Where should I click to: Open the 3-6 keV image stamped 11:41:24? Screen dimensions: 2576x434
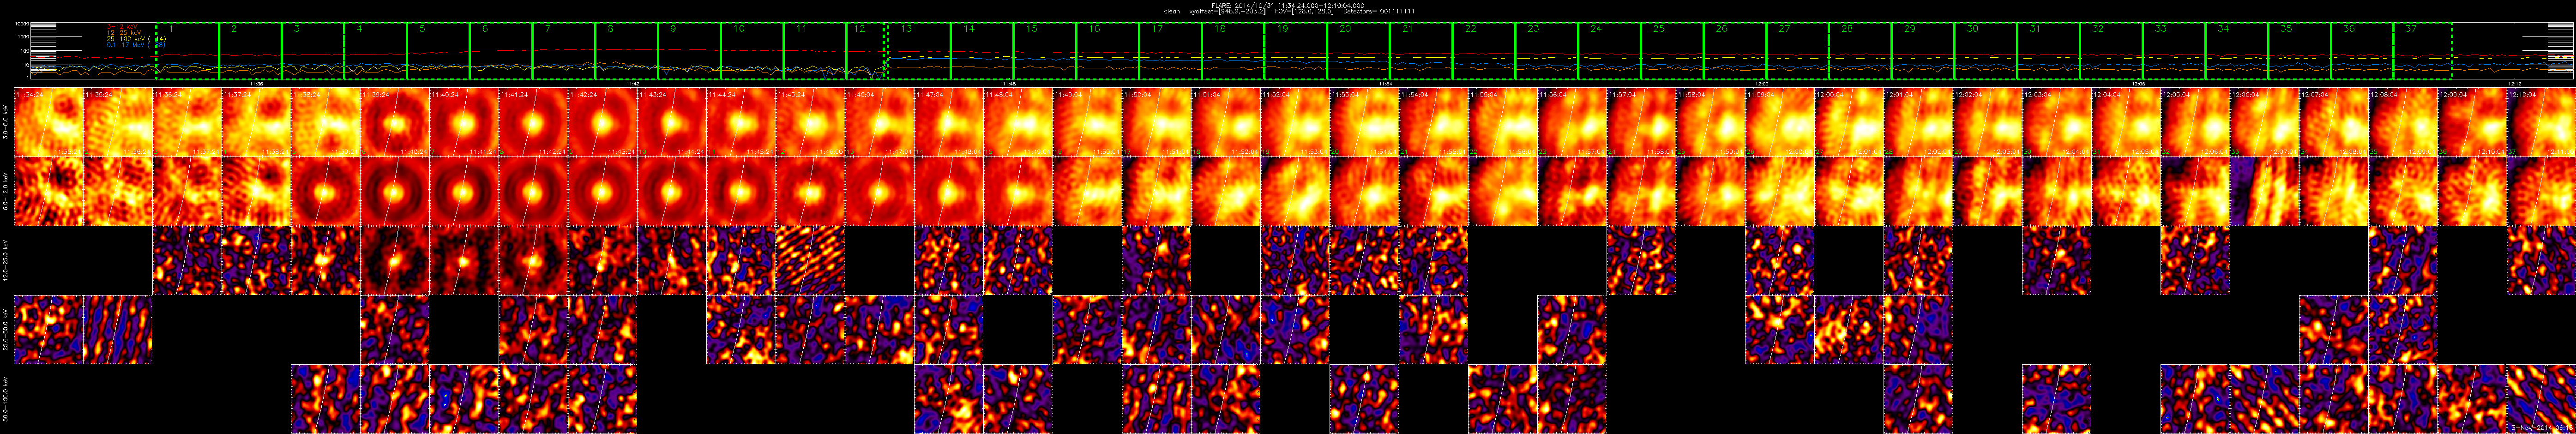click(533, 122)
